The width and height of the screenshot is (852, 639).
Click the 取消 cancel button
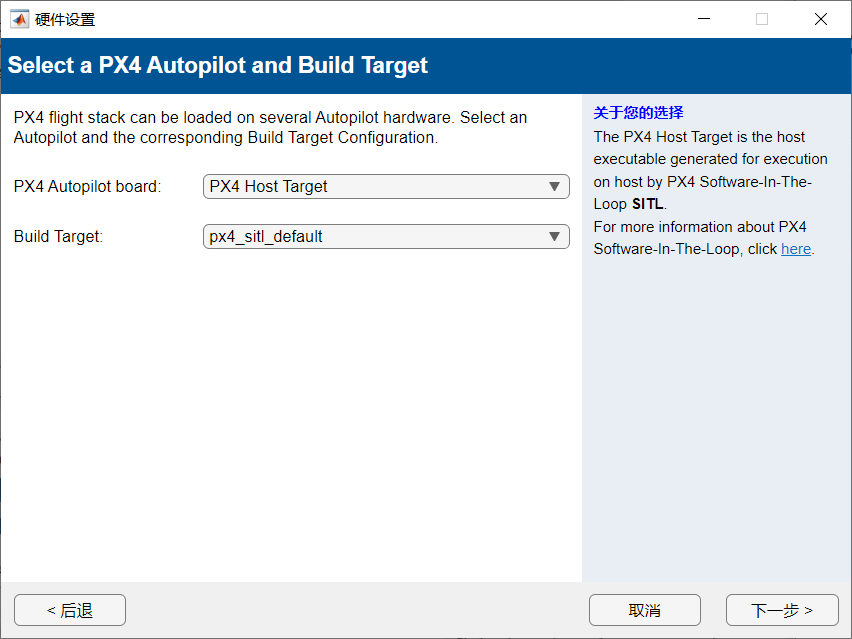pyautogui.click(x=644, y=610)
